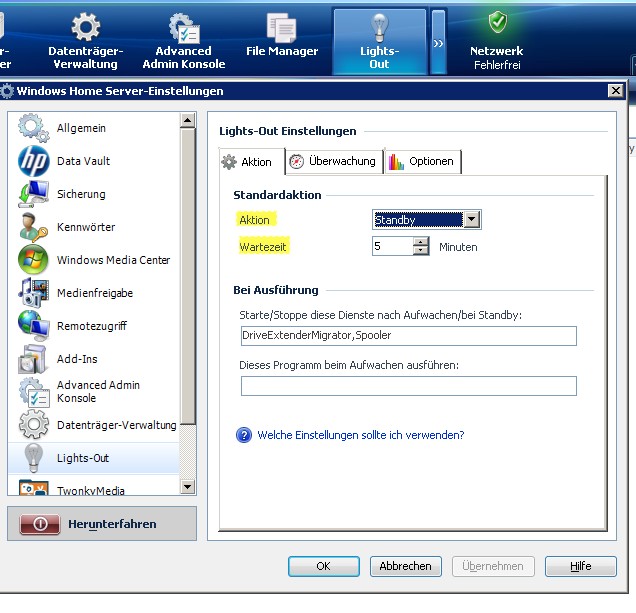Expand more toolbar tabs with double chevron
Image resolution: width=636 pixels, height=613 pixels.
438,43
